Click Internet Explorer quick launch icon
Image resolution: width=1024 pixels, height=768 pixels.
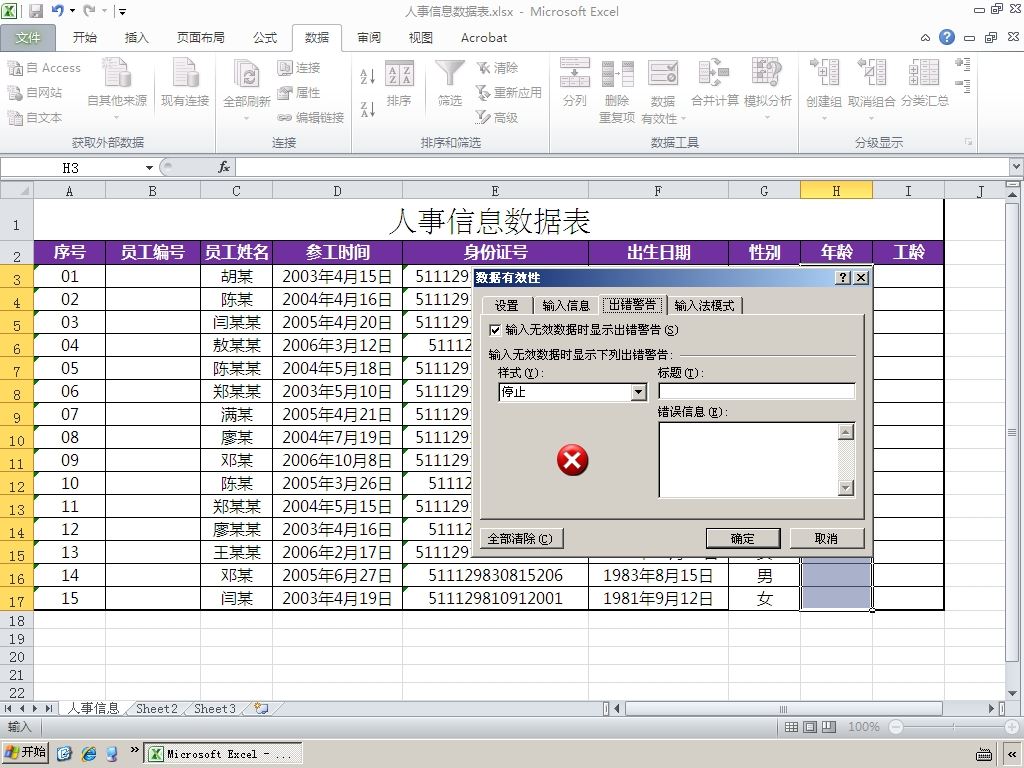pyautogui.click(x=88, y=754)
